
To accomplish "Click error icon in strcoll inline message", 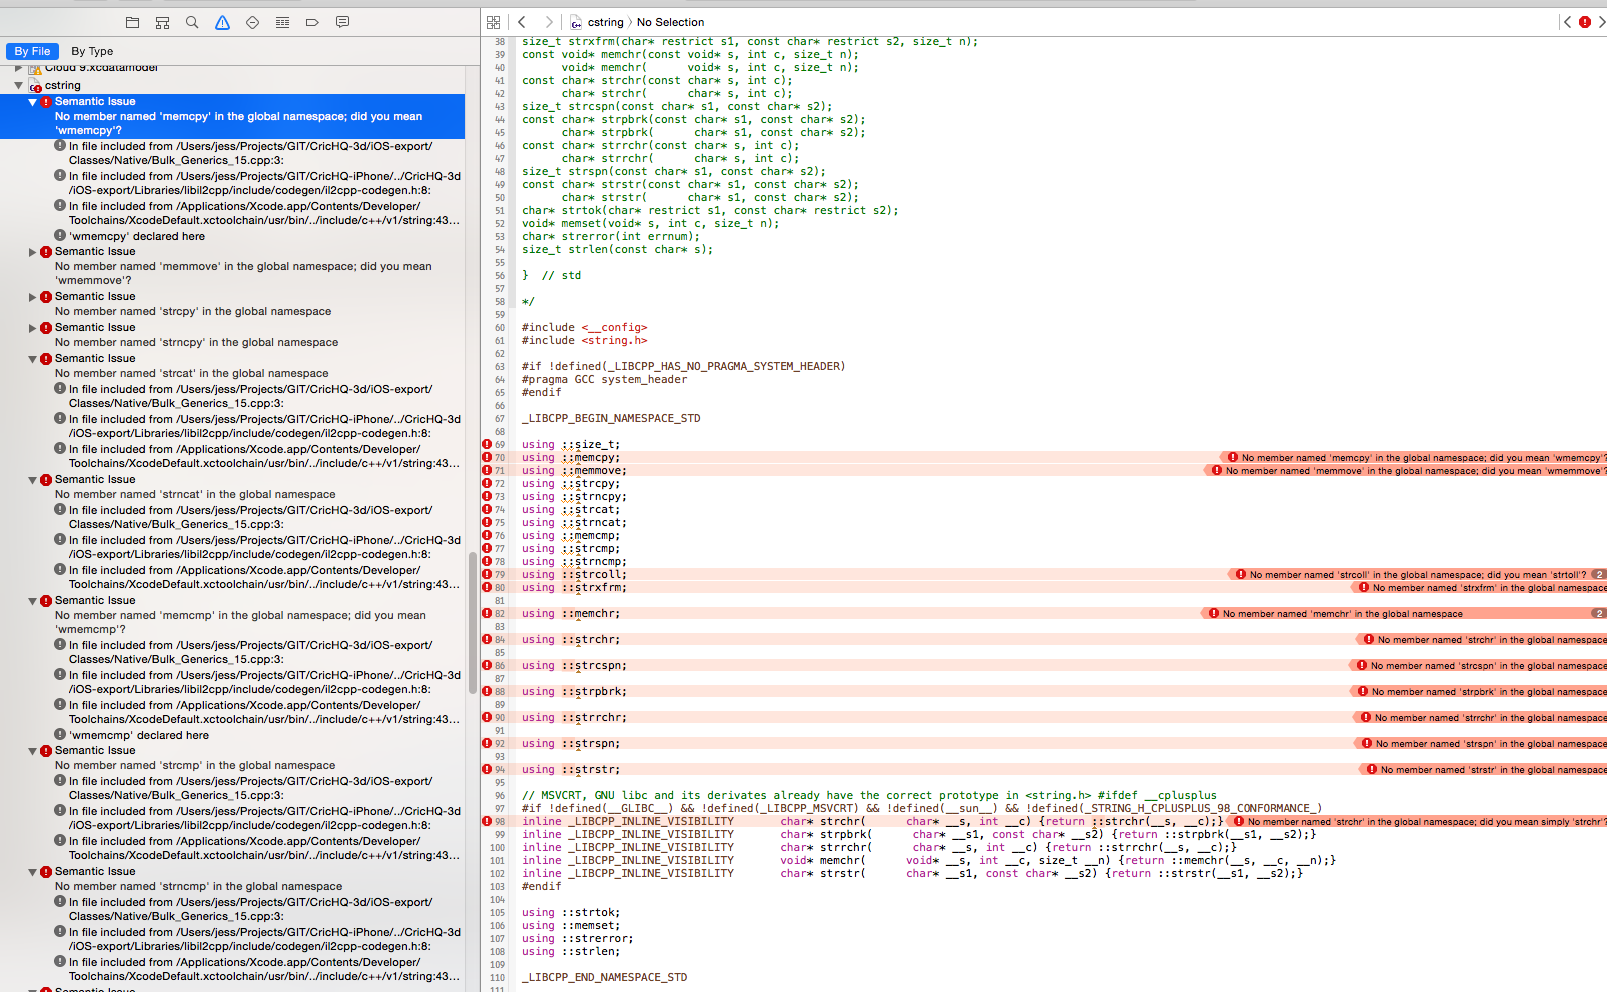I will point(1241,574).
